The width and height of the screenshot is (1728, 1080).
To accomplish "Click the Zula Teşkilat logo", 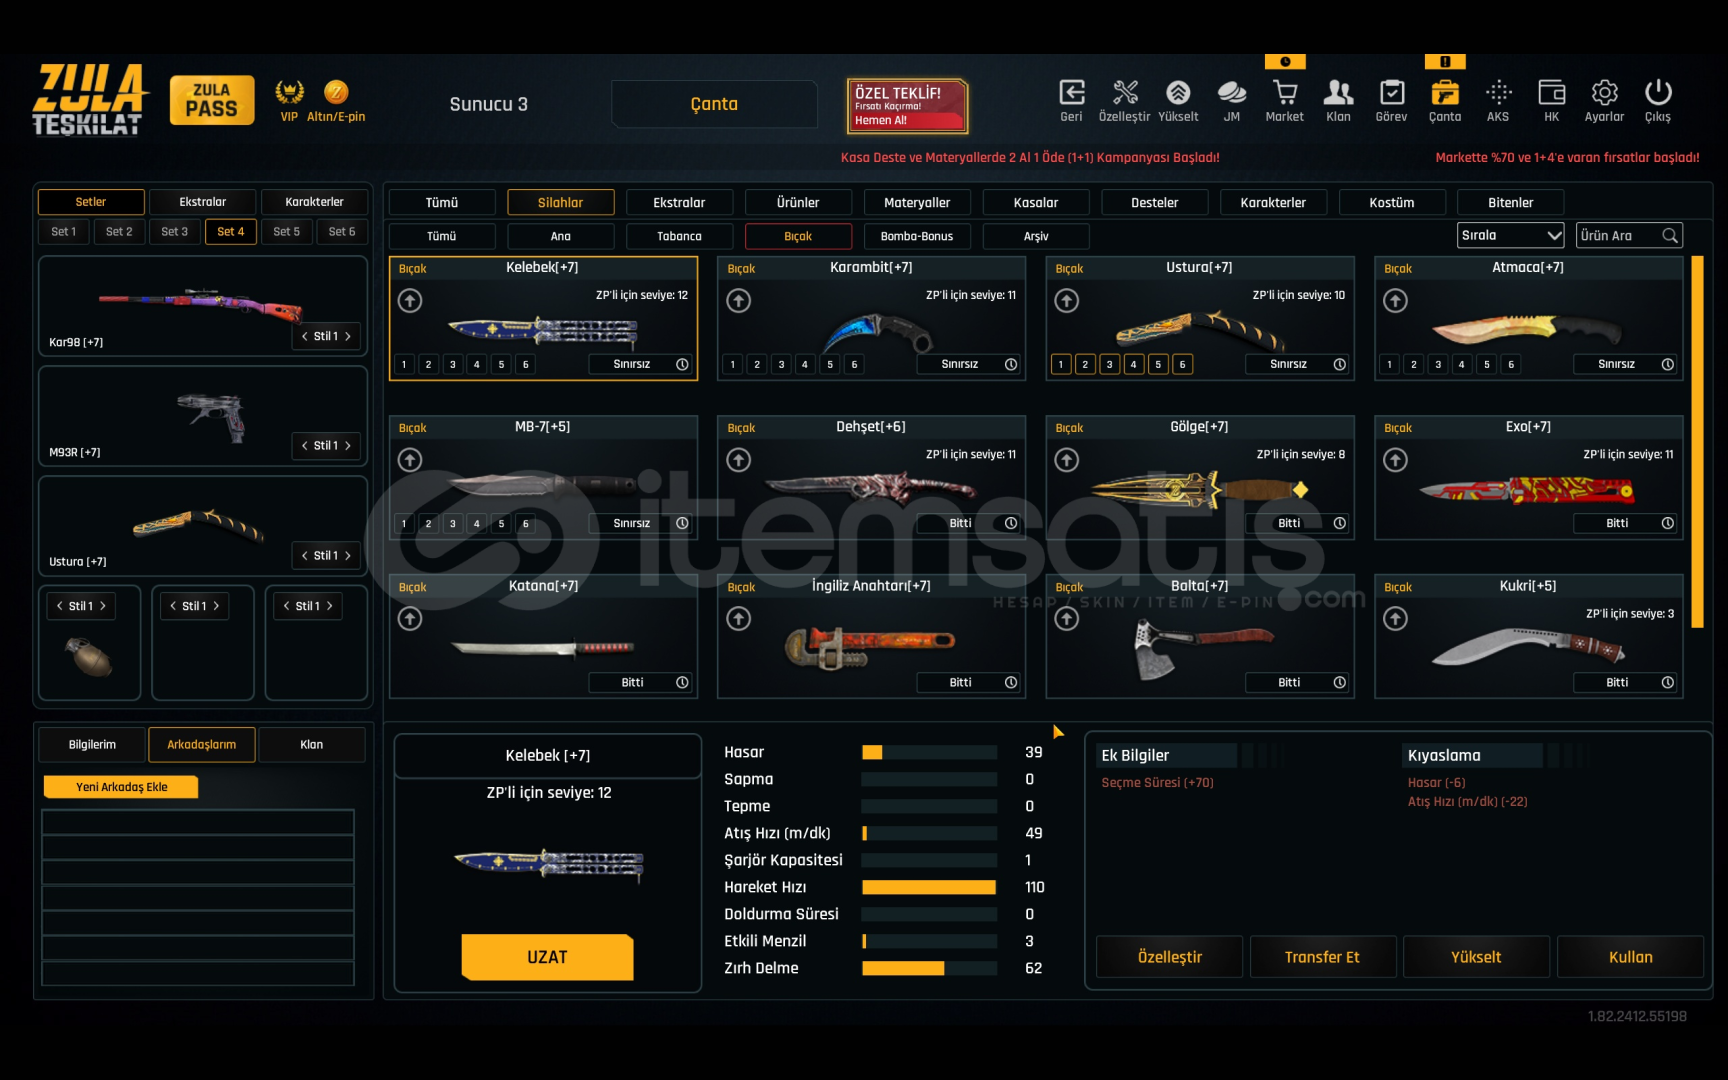I will (89, 99).
